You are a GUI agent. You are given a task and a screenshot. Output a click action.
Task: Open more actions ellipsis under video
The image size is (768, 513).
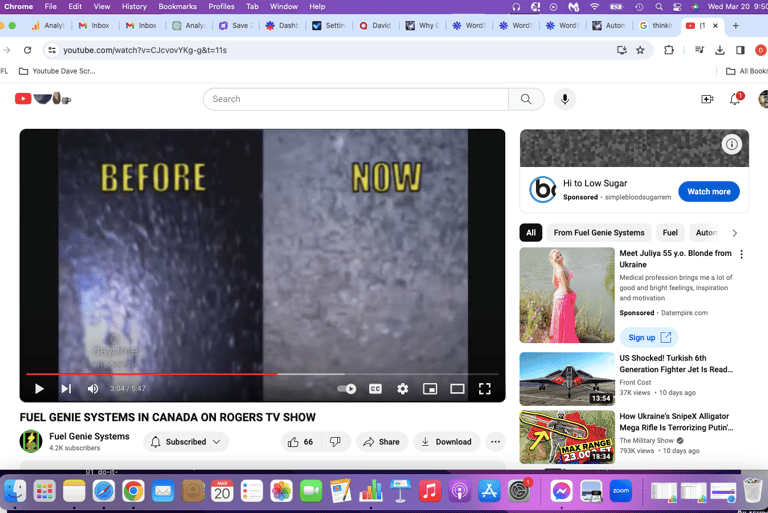point(496,442)
